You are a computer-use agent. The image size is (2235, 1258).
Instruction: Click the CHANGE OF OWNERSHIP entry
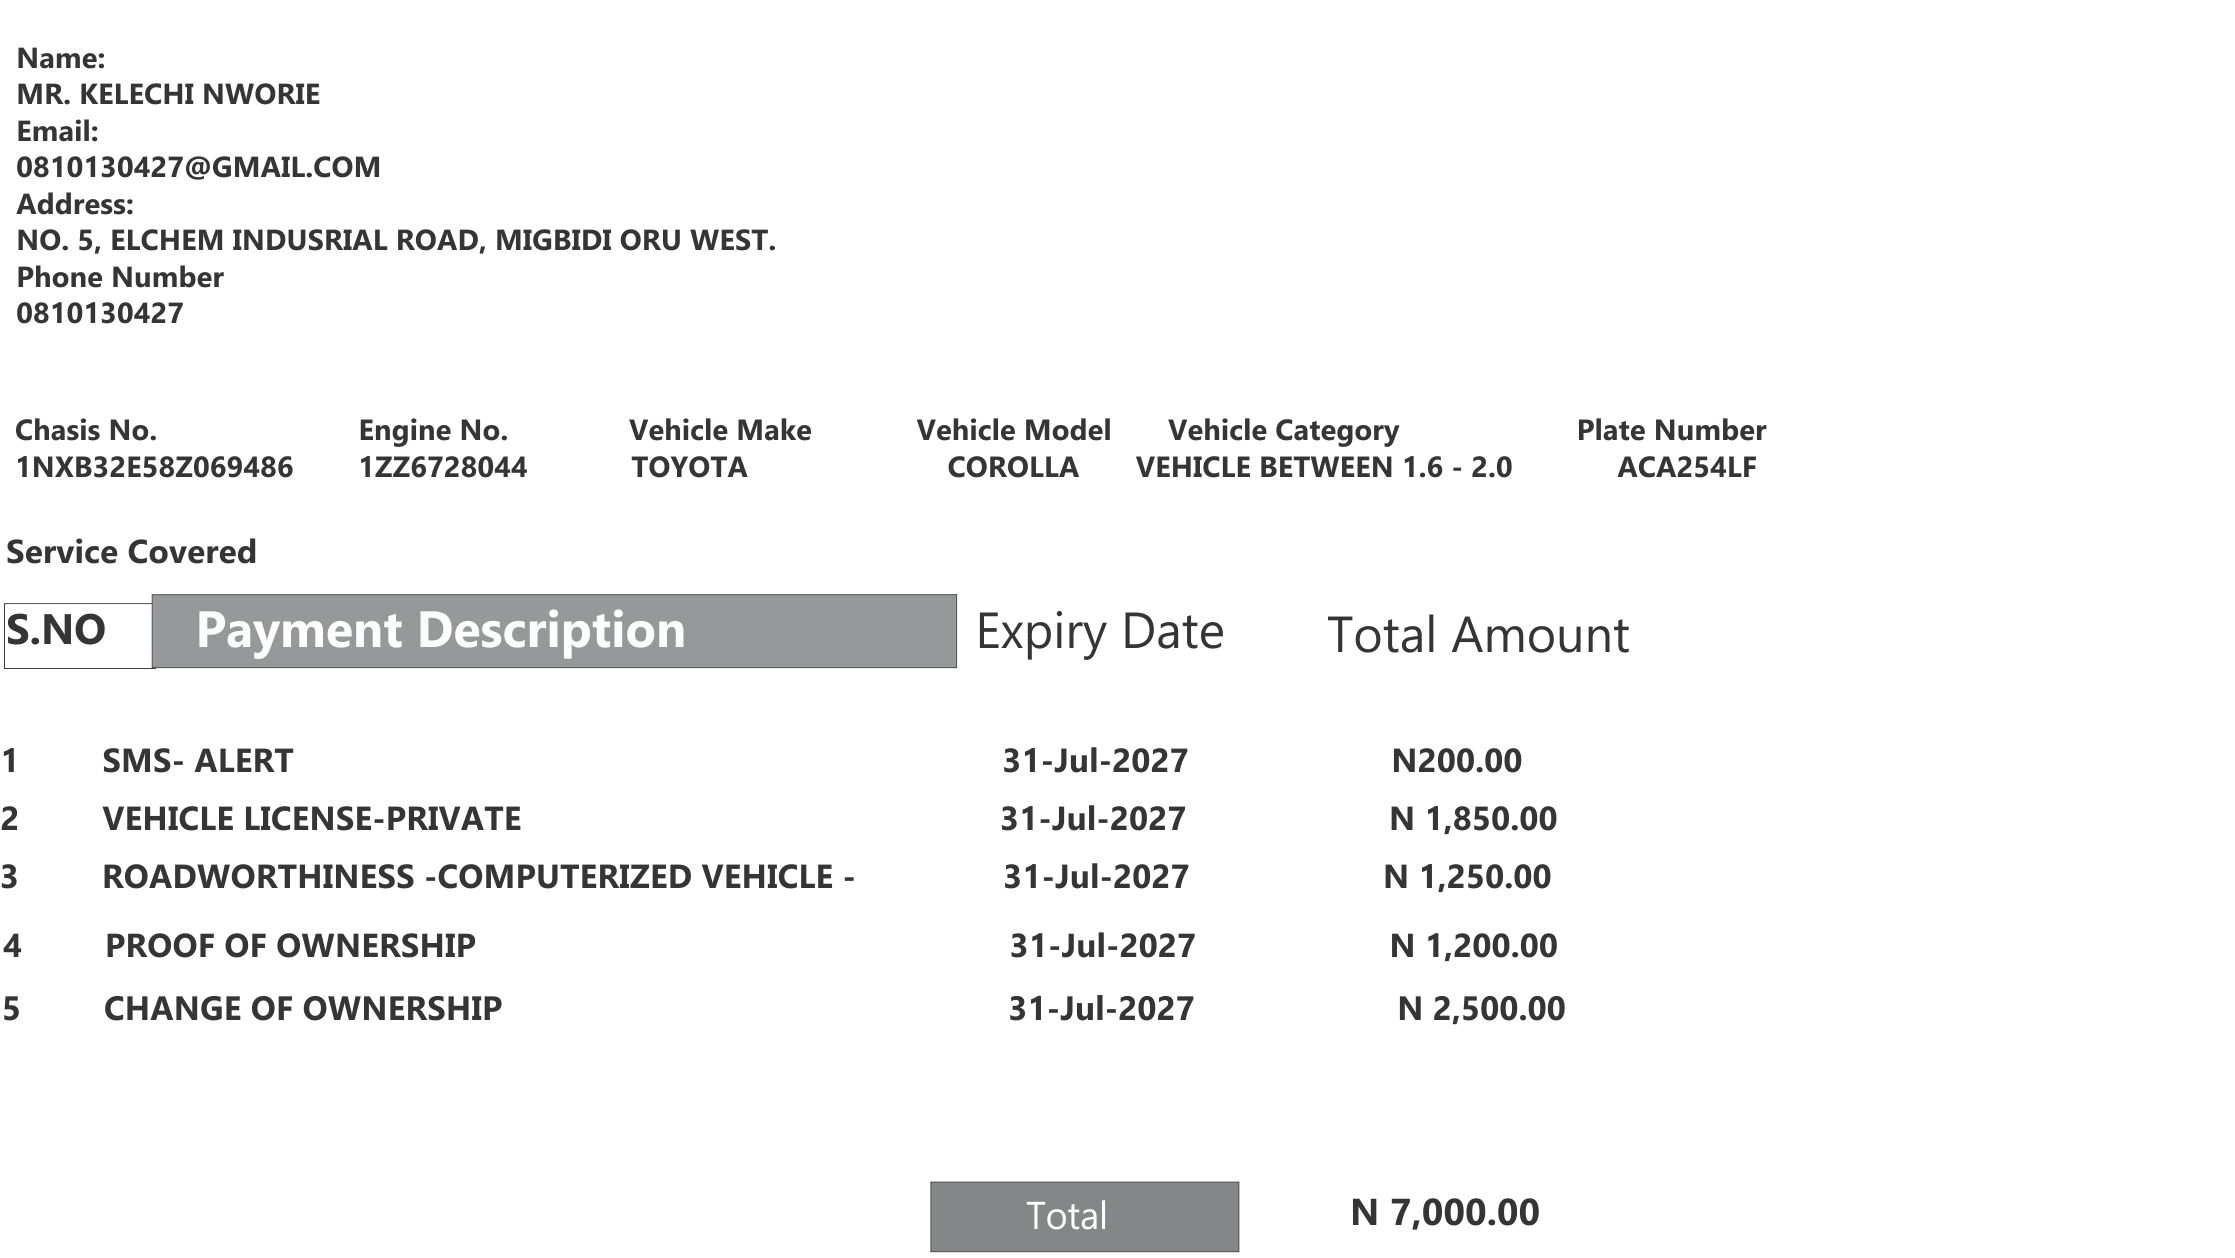click(x=303, y=1008)
